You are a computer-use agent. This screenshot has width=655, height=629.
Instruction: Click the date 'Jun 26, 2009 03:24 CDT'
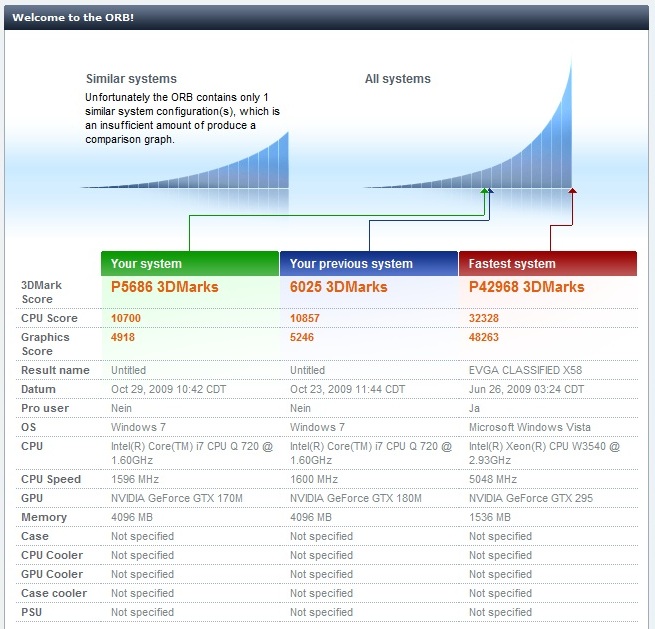[x=526, y=389]
